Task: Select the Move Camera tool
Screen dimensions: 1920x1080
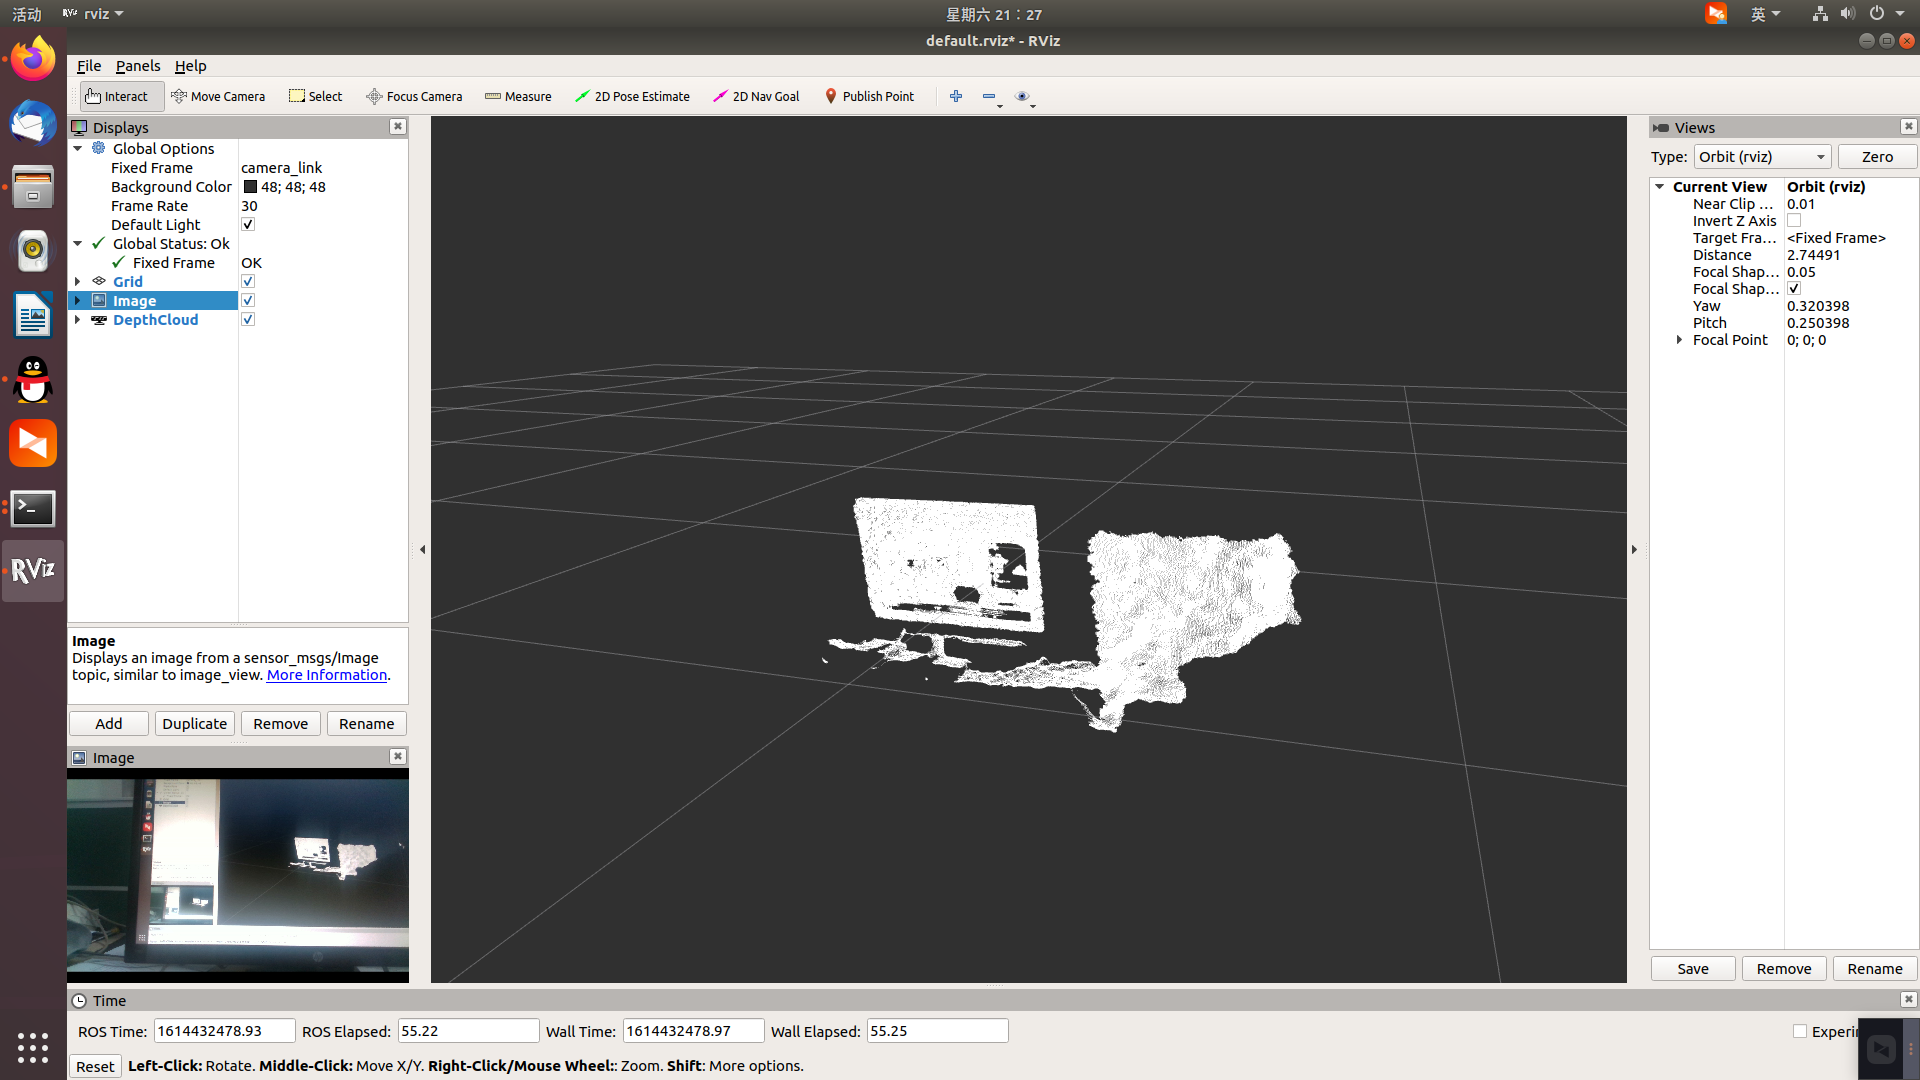Action: coord(218,96)
